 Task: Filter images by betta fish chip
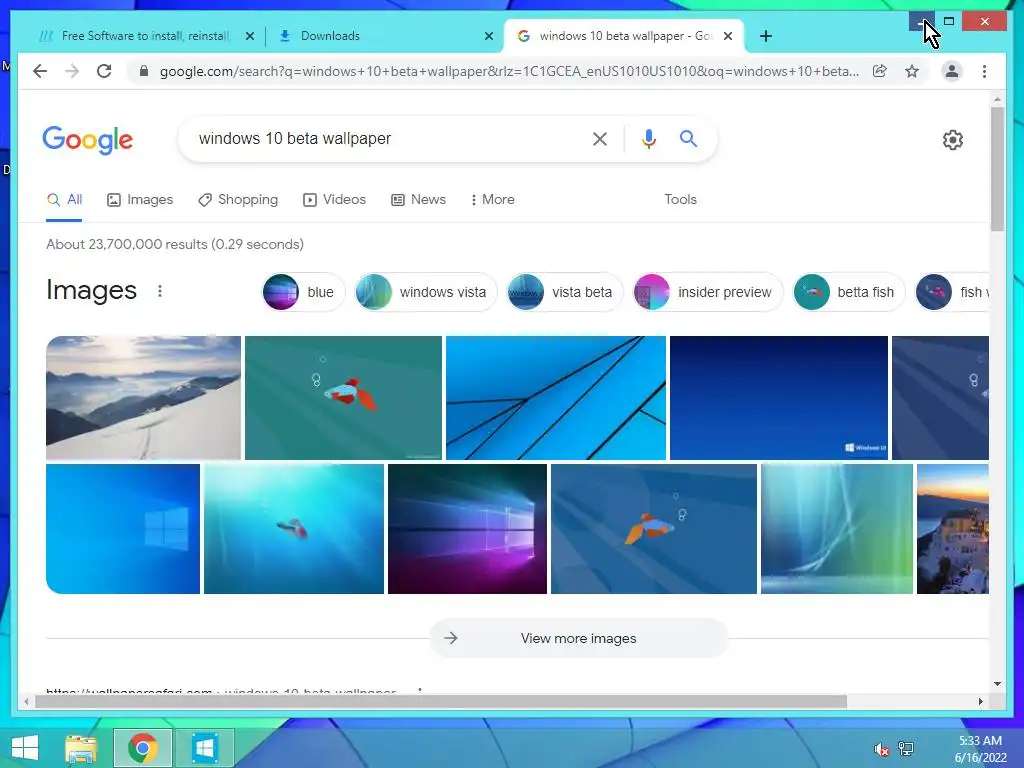click(848, 292)
